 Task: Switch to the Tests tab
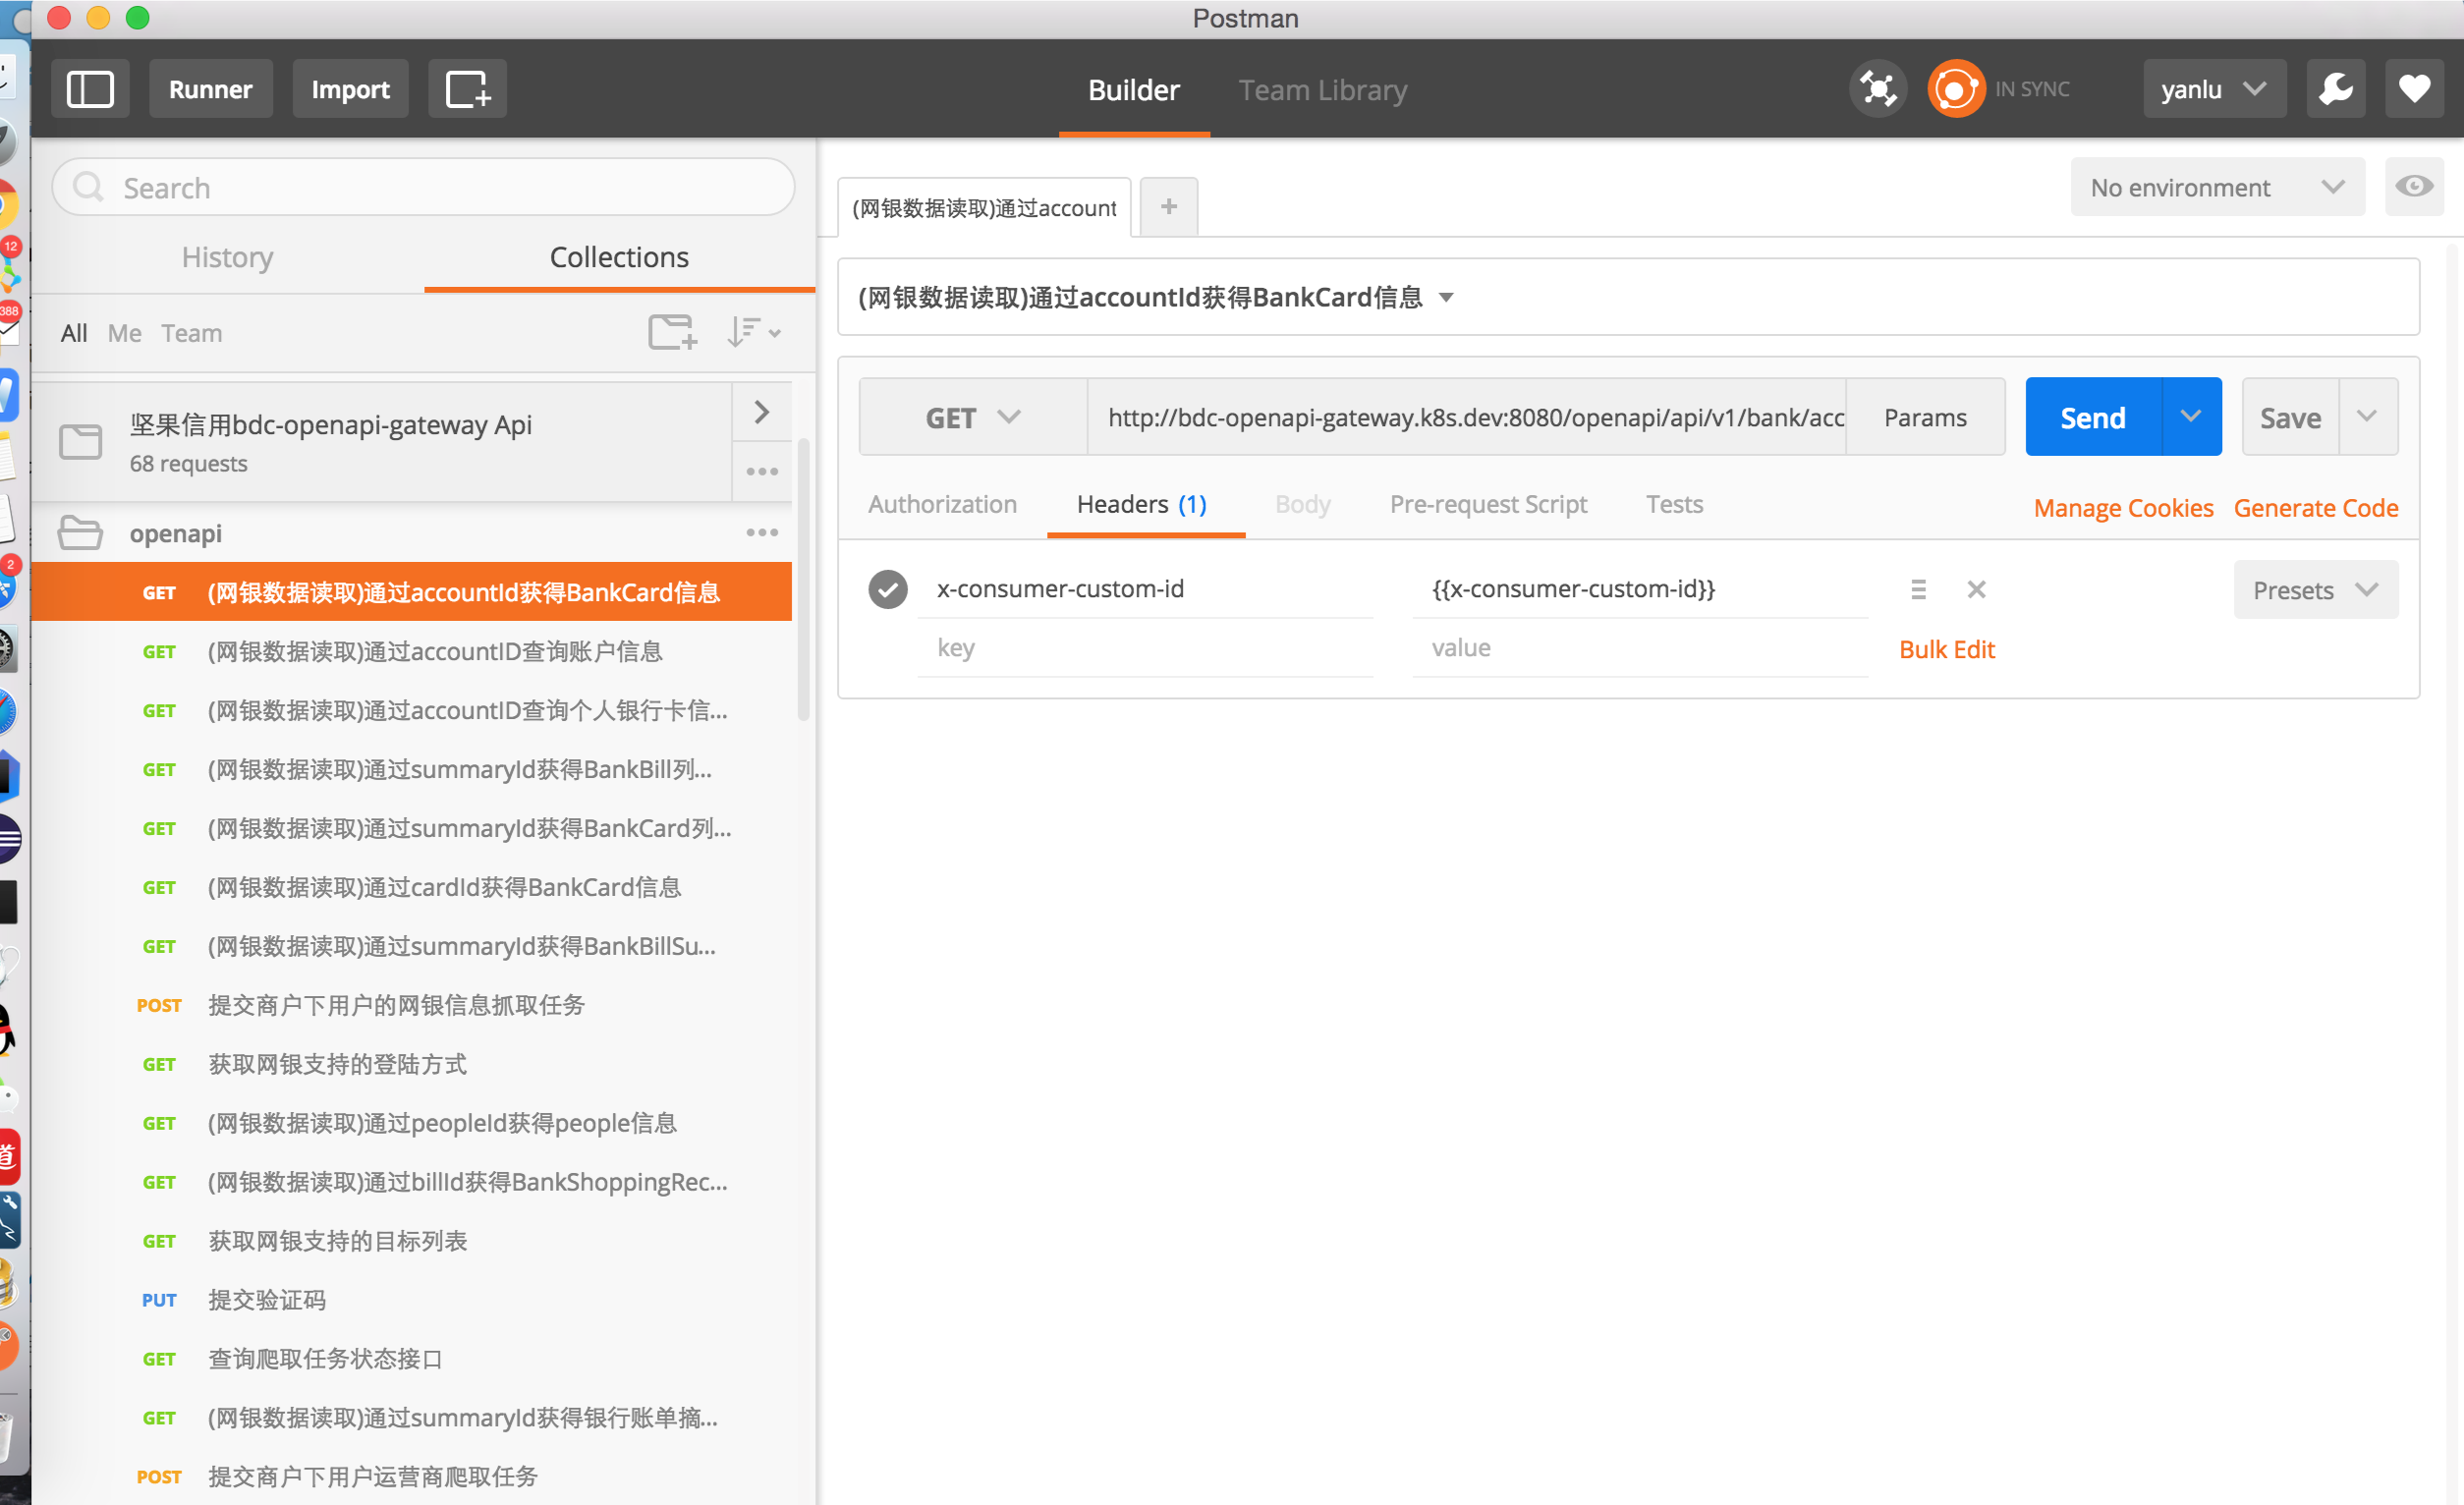point(1674,507)
